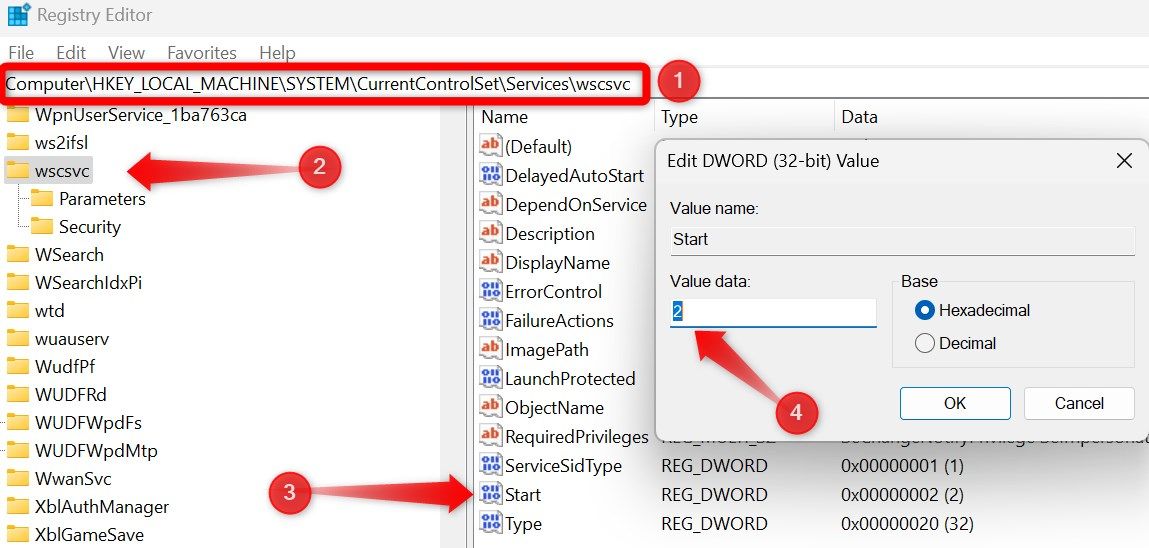Select the WUDFWpdMtp folder icon

coord(17,451)
